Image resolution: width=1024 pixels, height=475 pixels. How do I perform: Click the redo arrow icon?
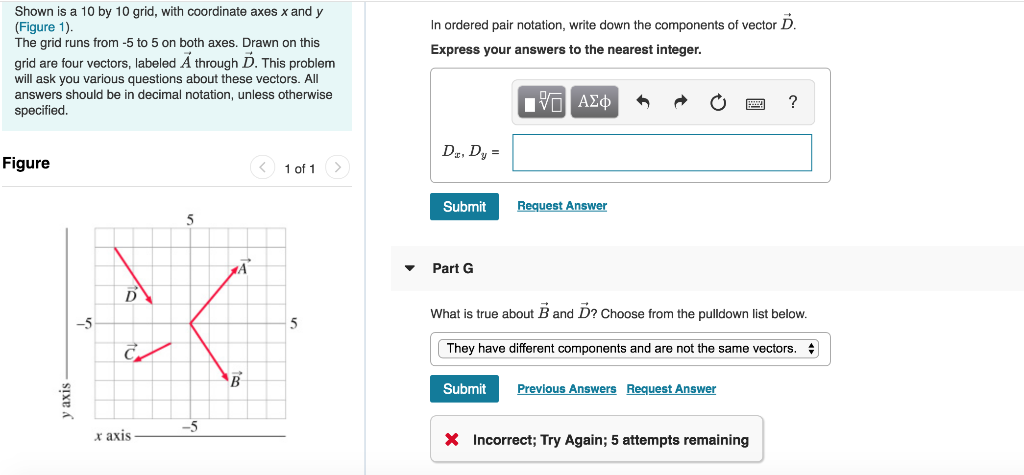(x=681, y=102)
